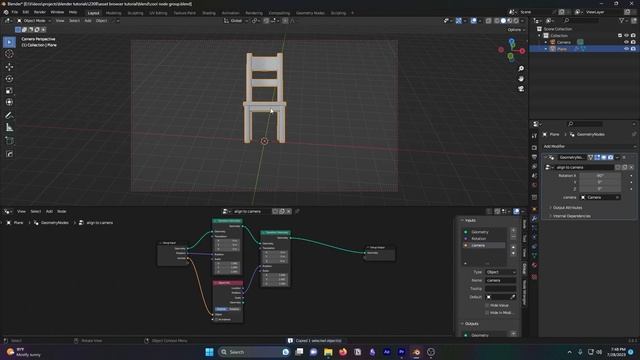The image size is (640, 360).
Task: Hide the Collection in viewport via eye icon
Action: [x=627, y=36]
